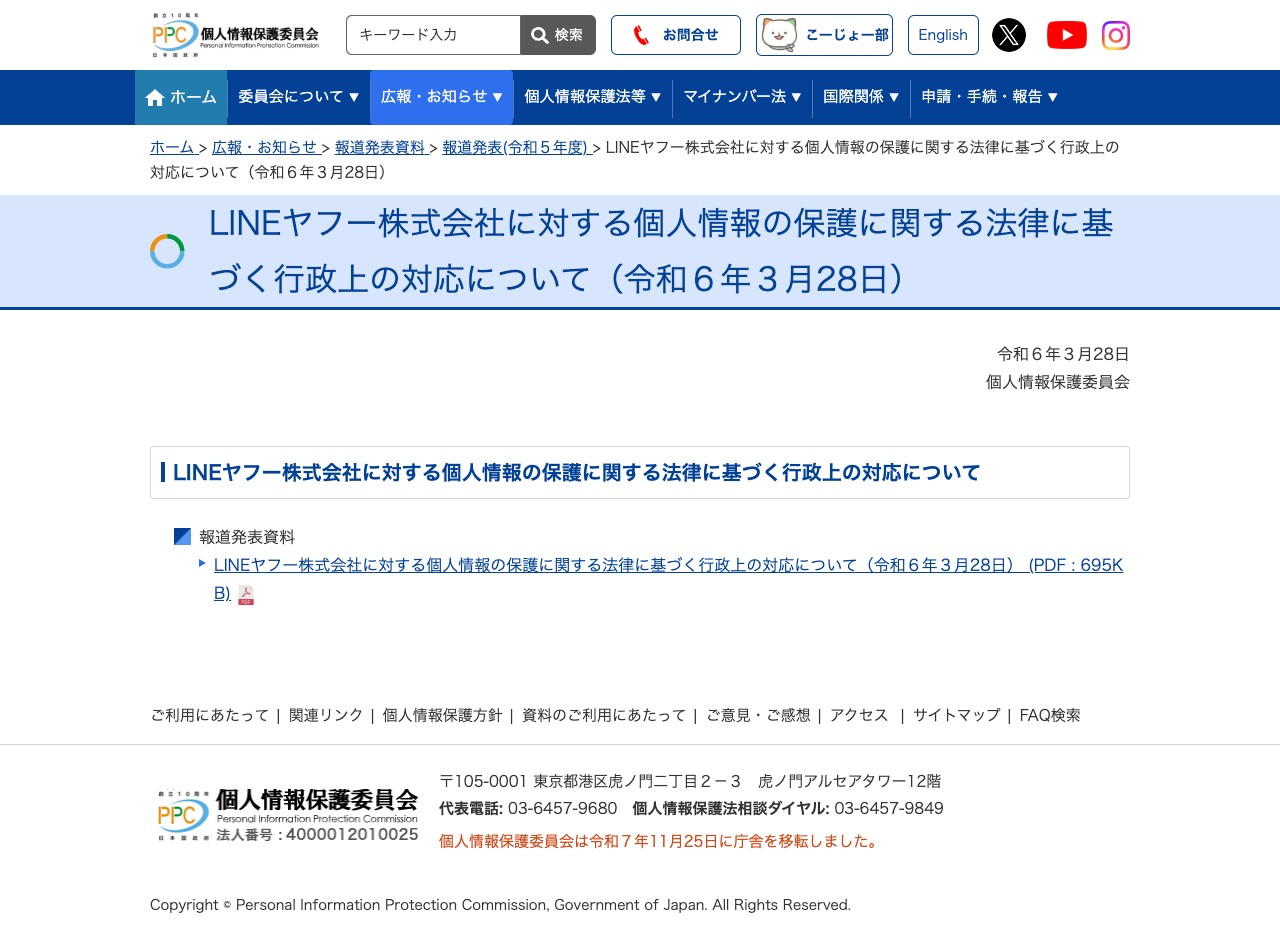Expand the 国際関係 menu
Image resolution: width=1280 pixels, height=948 pixels.
click(861, 97)
